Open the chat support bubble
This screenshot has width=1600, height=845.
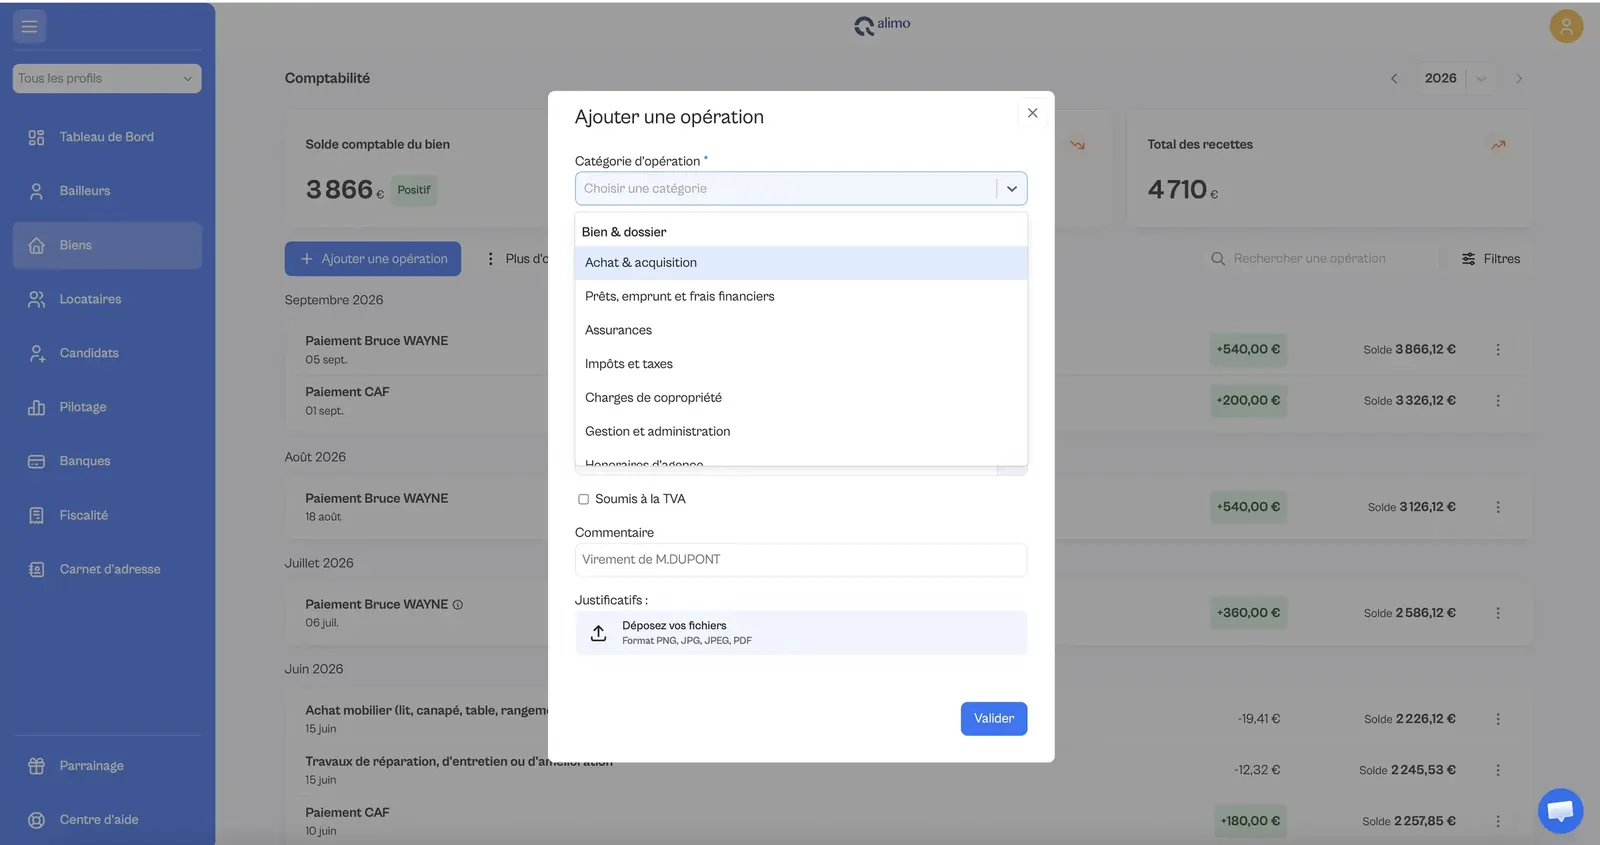(1560, 810)
